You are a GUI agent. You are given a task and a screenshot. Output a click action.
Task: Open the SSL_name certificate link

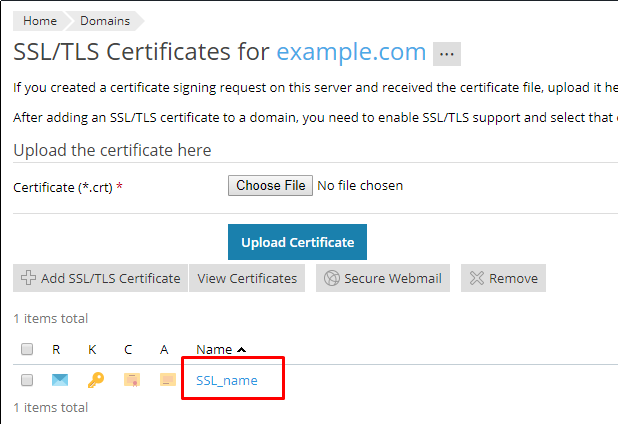(227, 380)
